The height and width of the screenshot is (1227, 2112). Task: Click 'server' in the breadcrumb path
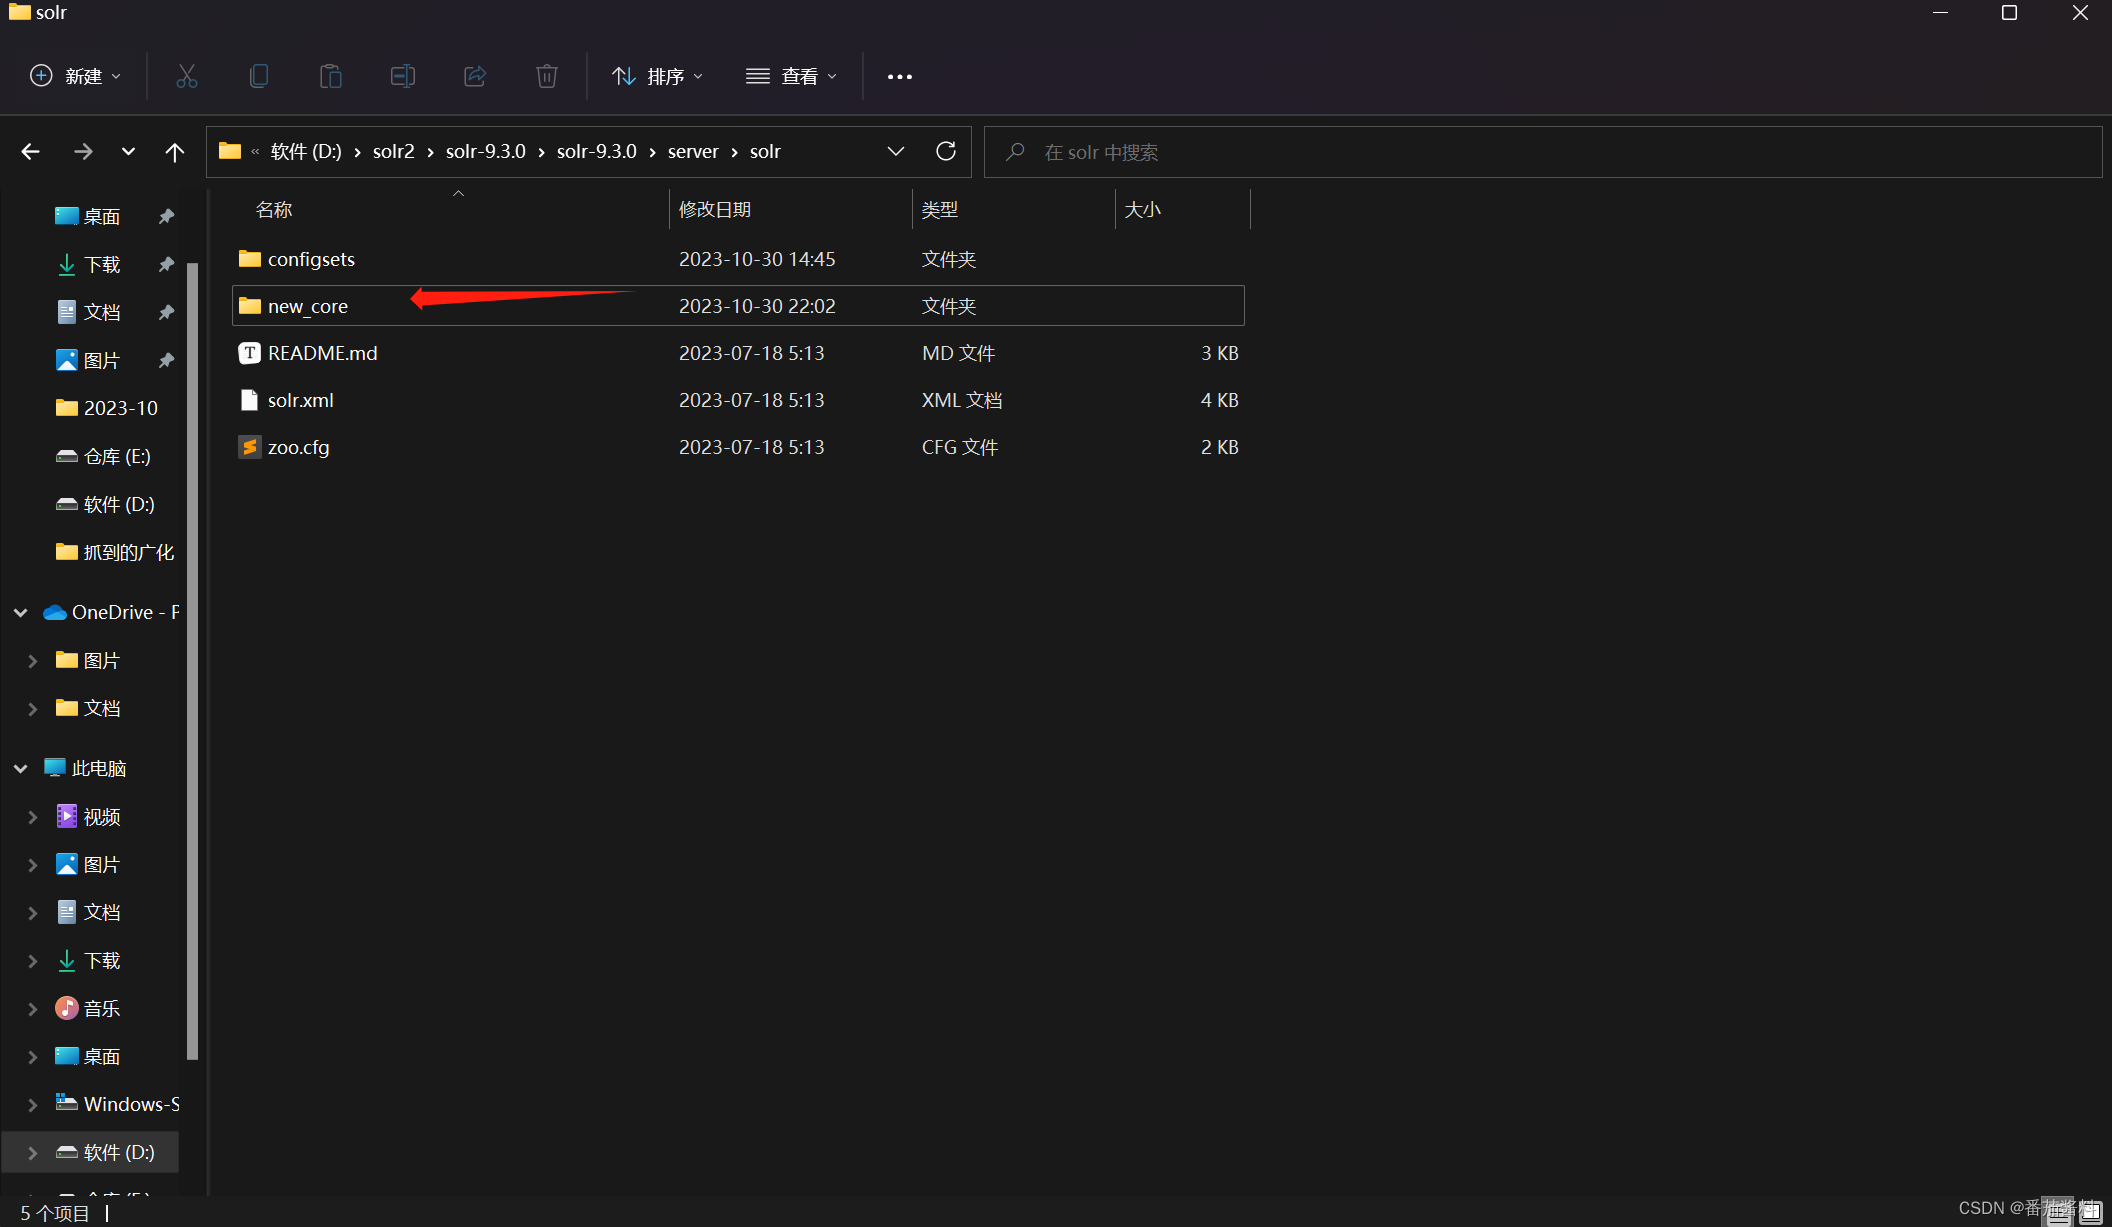[693, 151]
